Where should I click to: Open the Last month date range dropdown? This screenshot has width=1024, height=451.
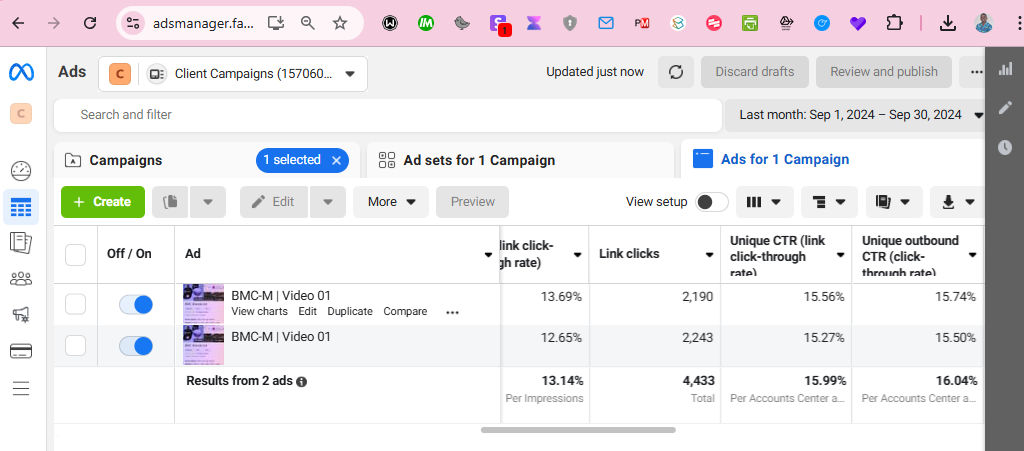point(856,115)
